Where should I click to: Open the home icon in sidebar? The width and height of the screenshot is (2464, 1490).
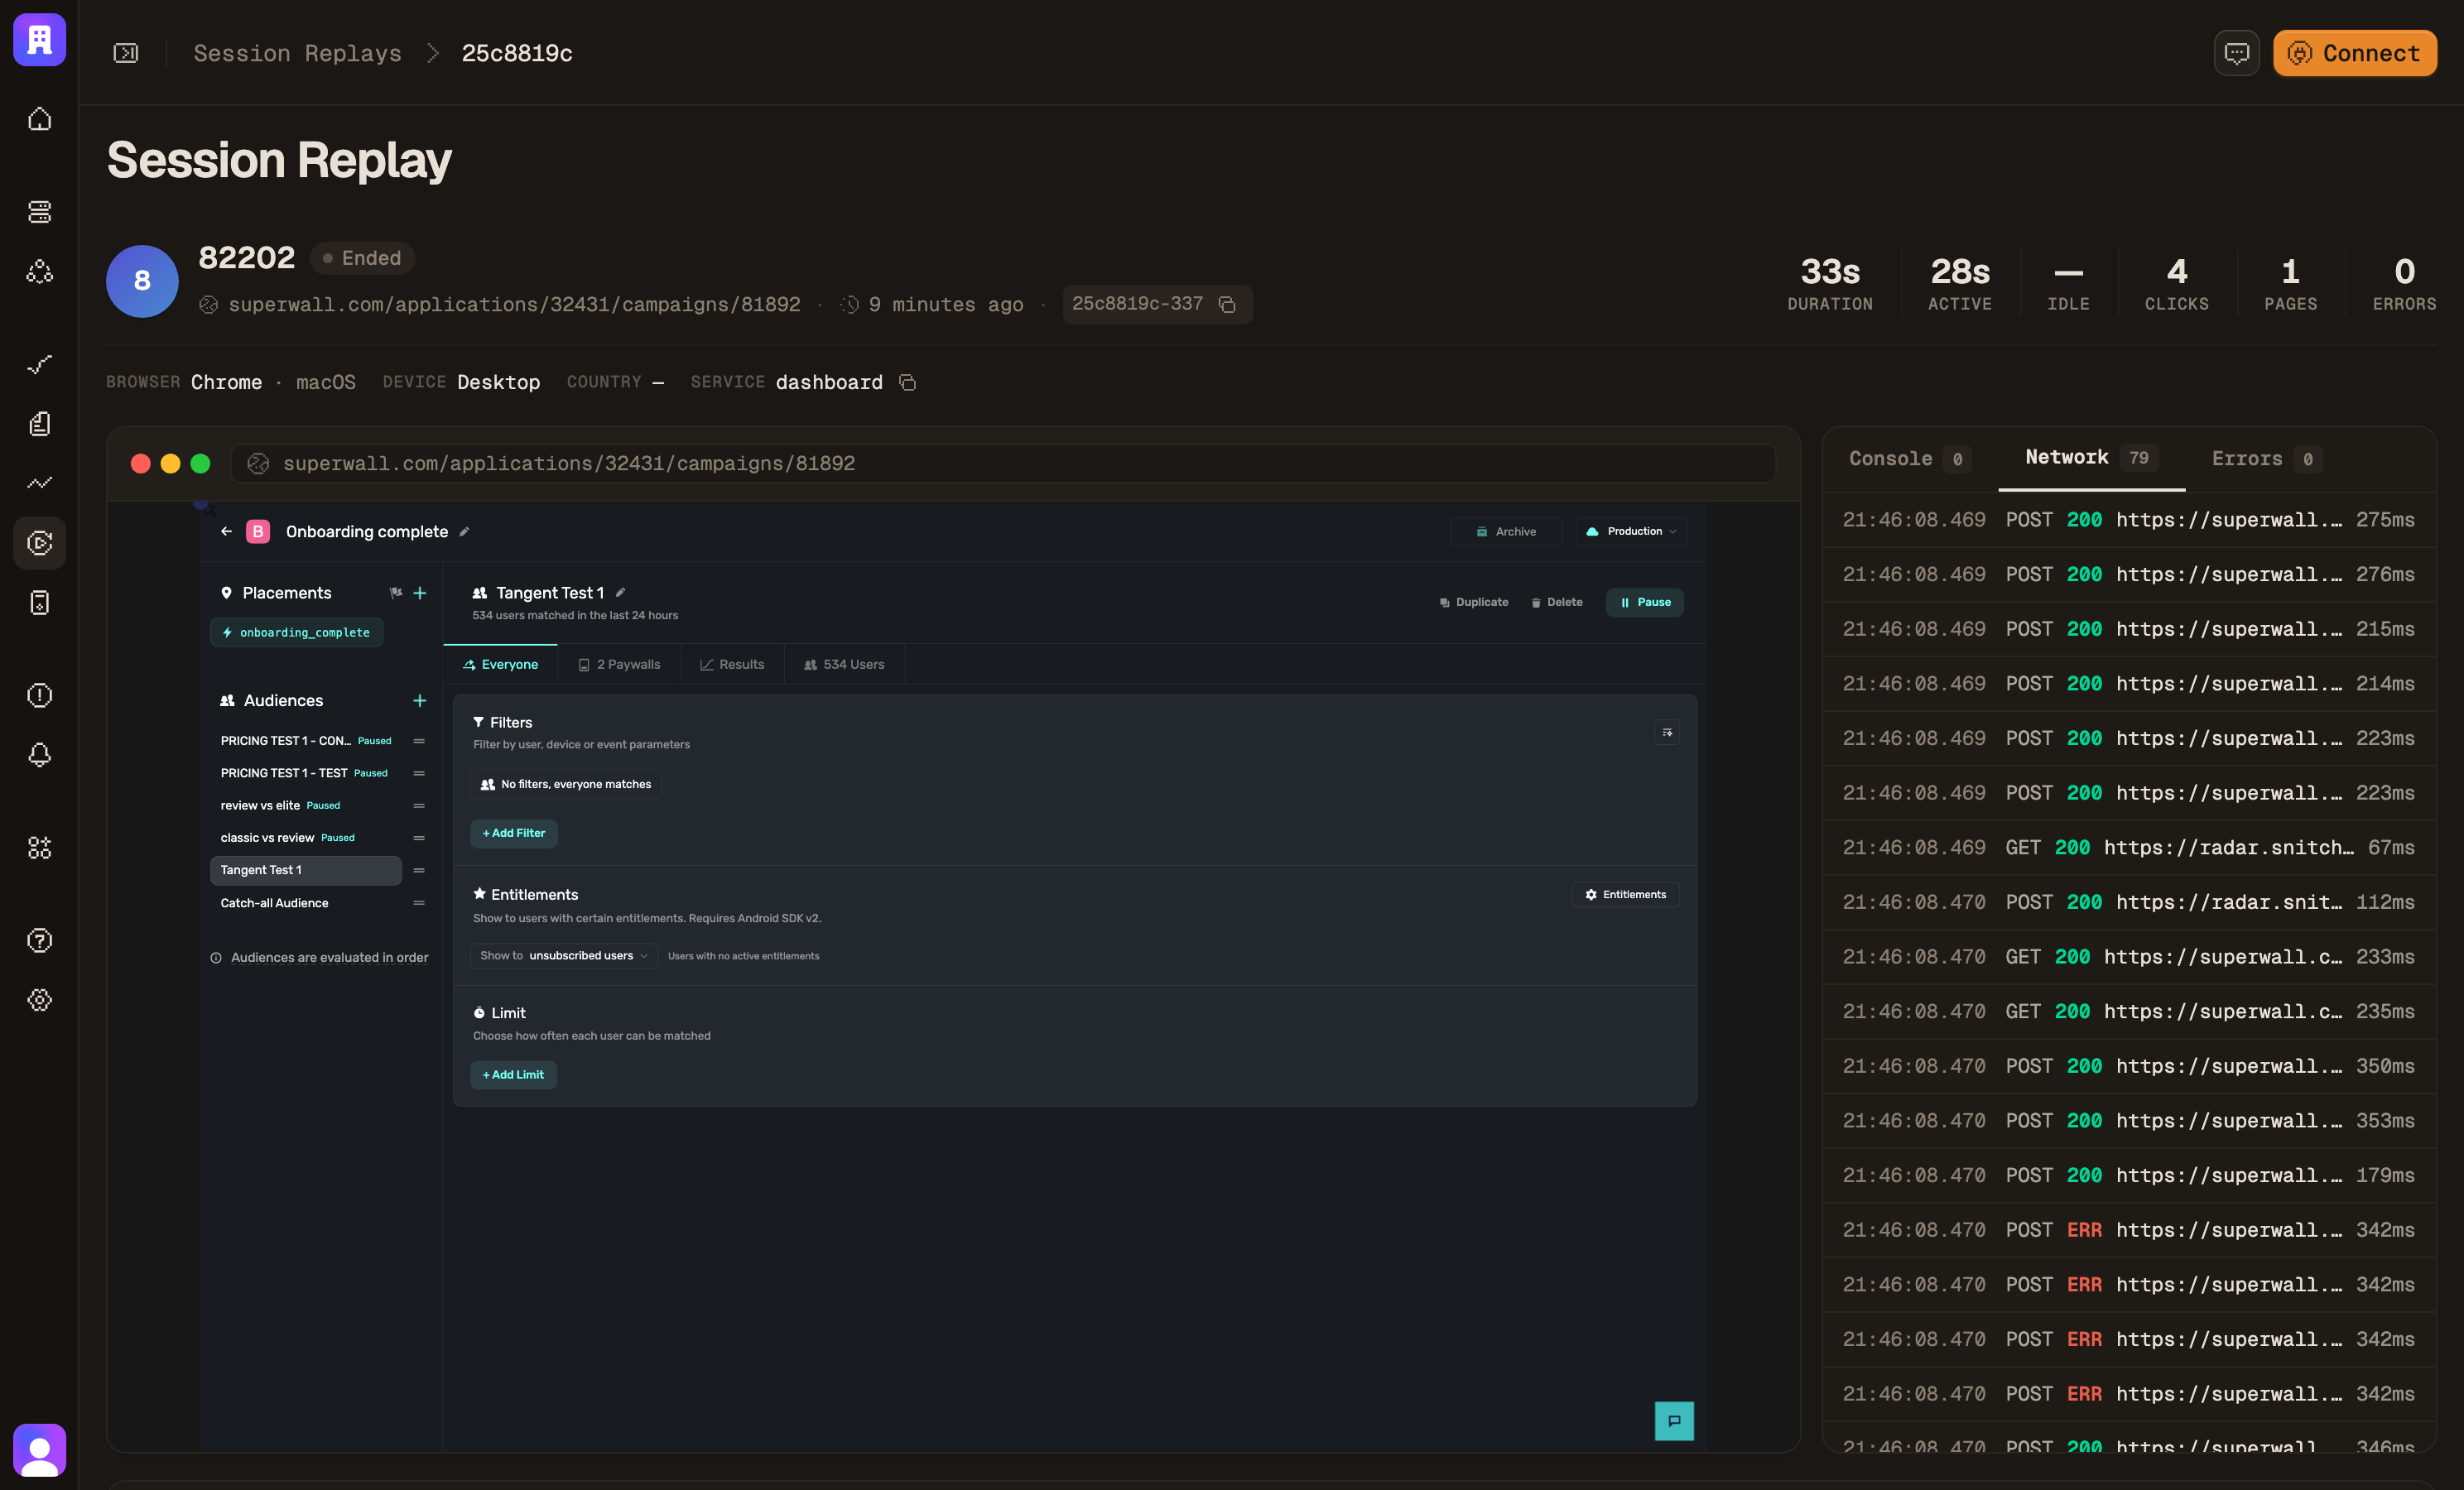tap(39, 119)
